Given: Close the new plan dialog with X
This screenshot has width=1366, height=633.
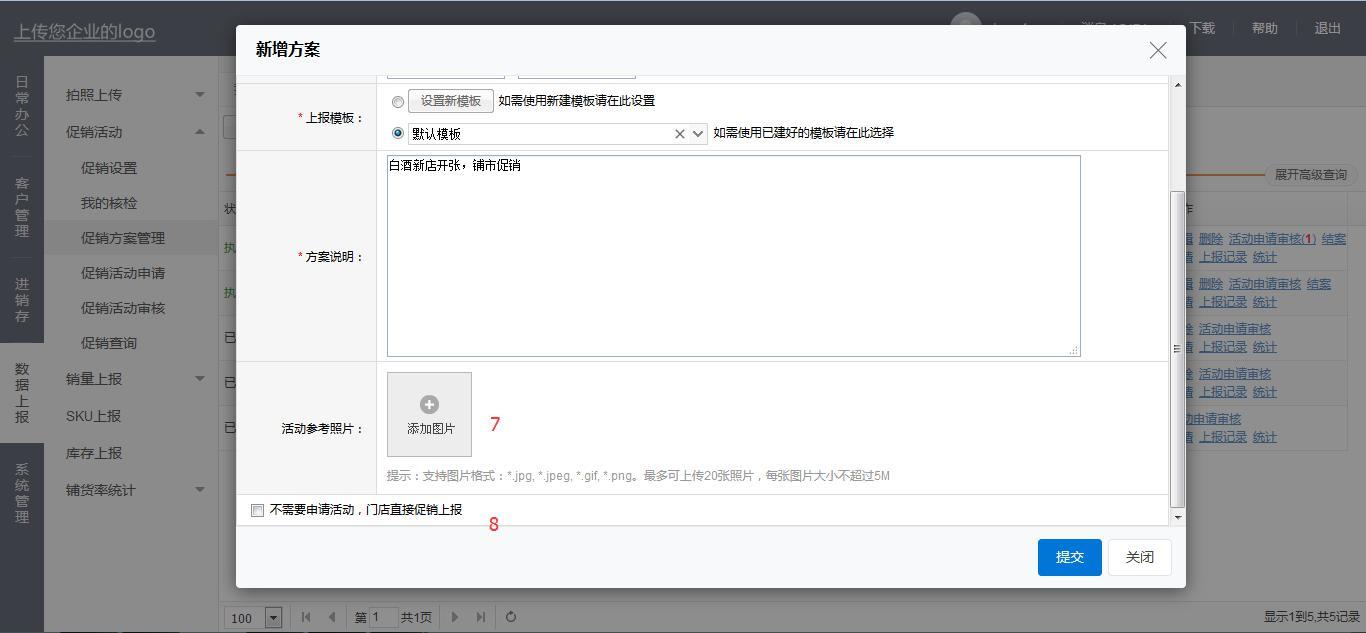Looking at the screenshot, I should (1157, 50).
